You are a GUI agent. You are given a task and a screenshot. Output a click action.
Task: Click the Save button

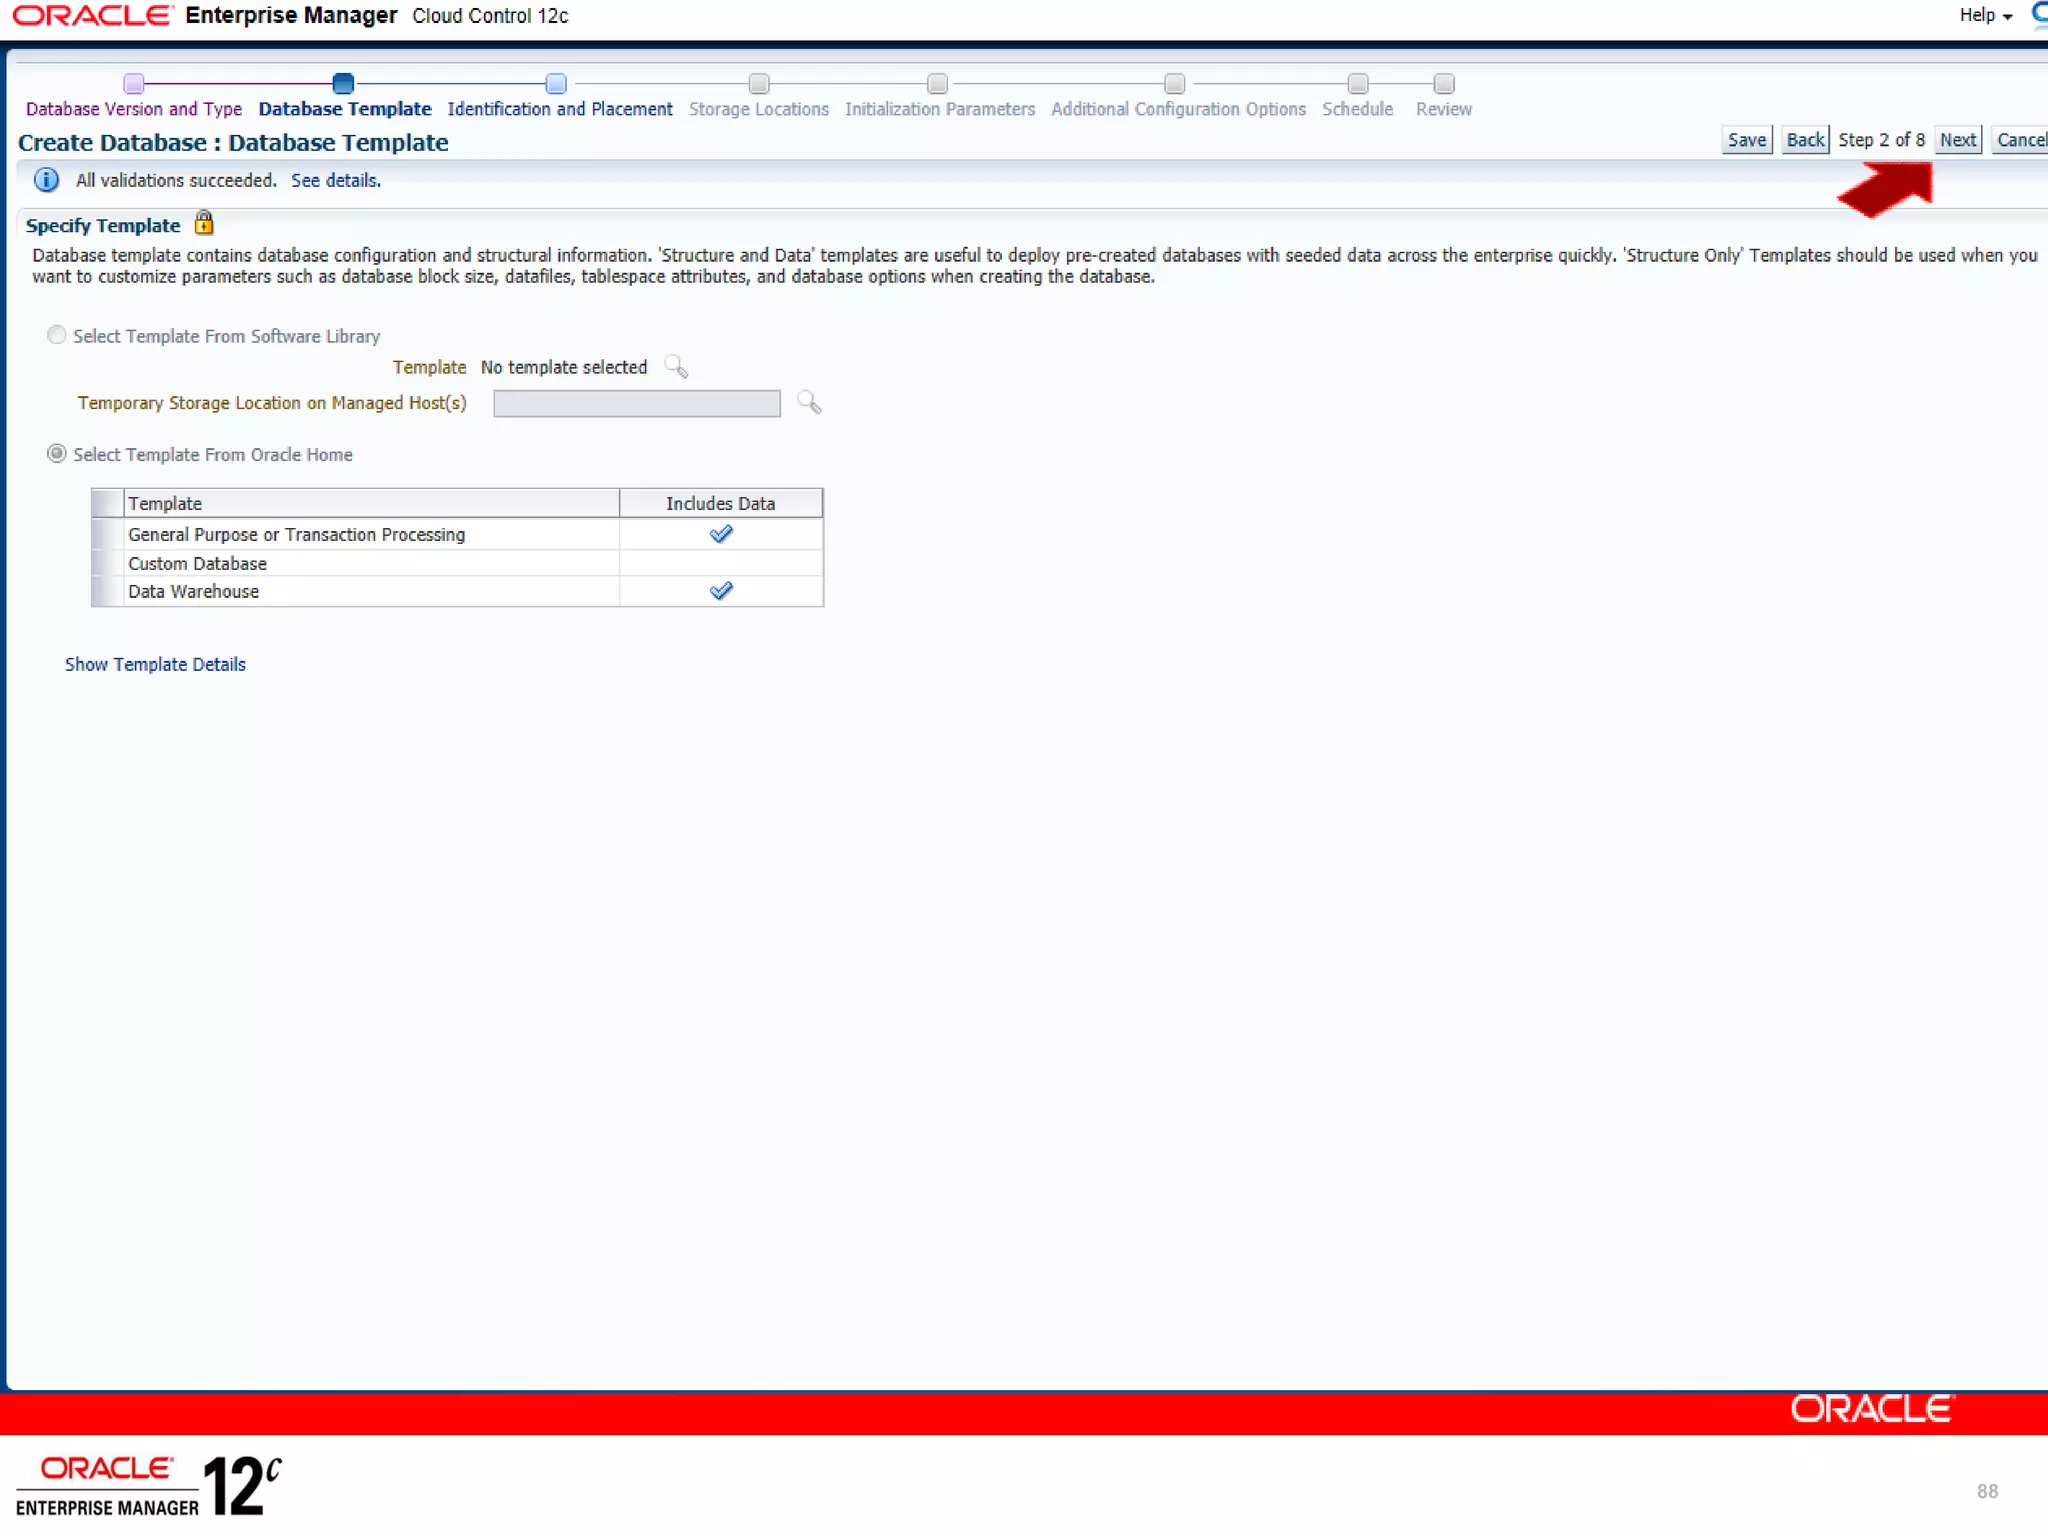click(1746, 140)
